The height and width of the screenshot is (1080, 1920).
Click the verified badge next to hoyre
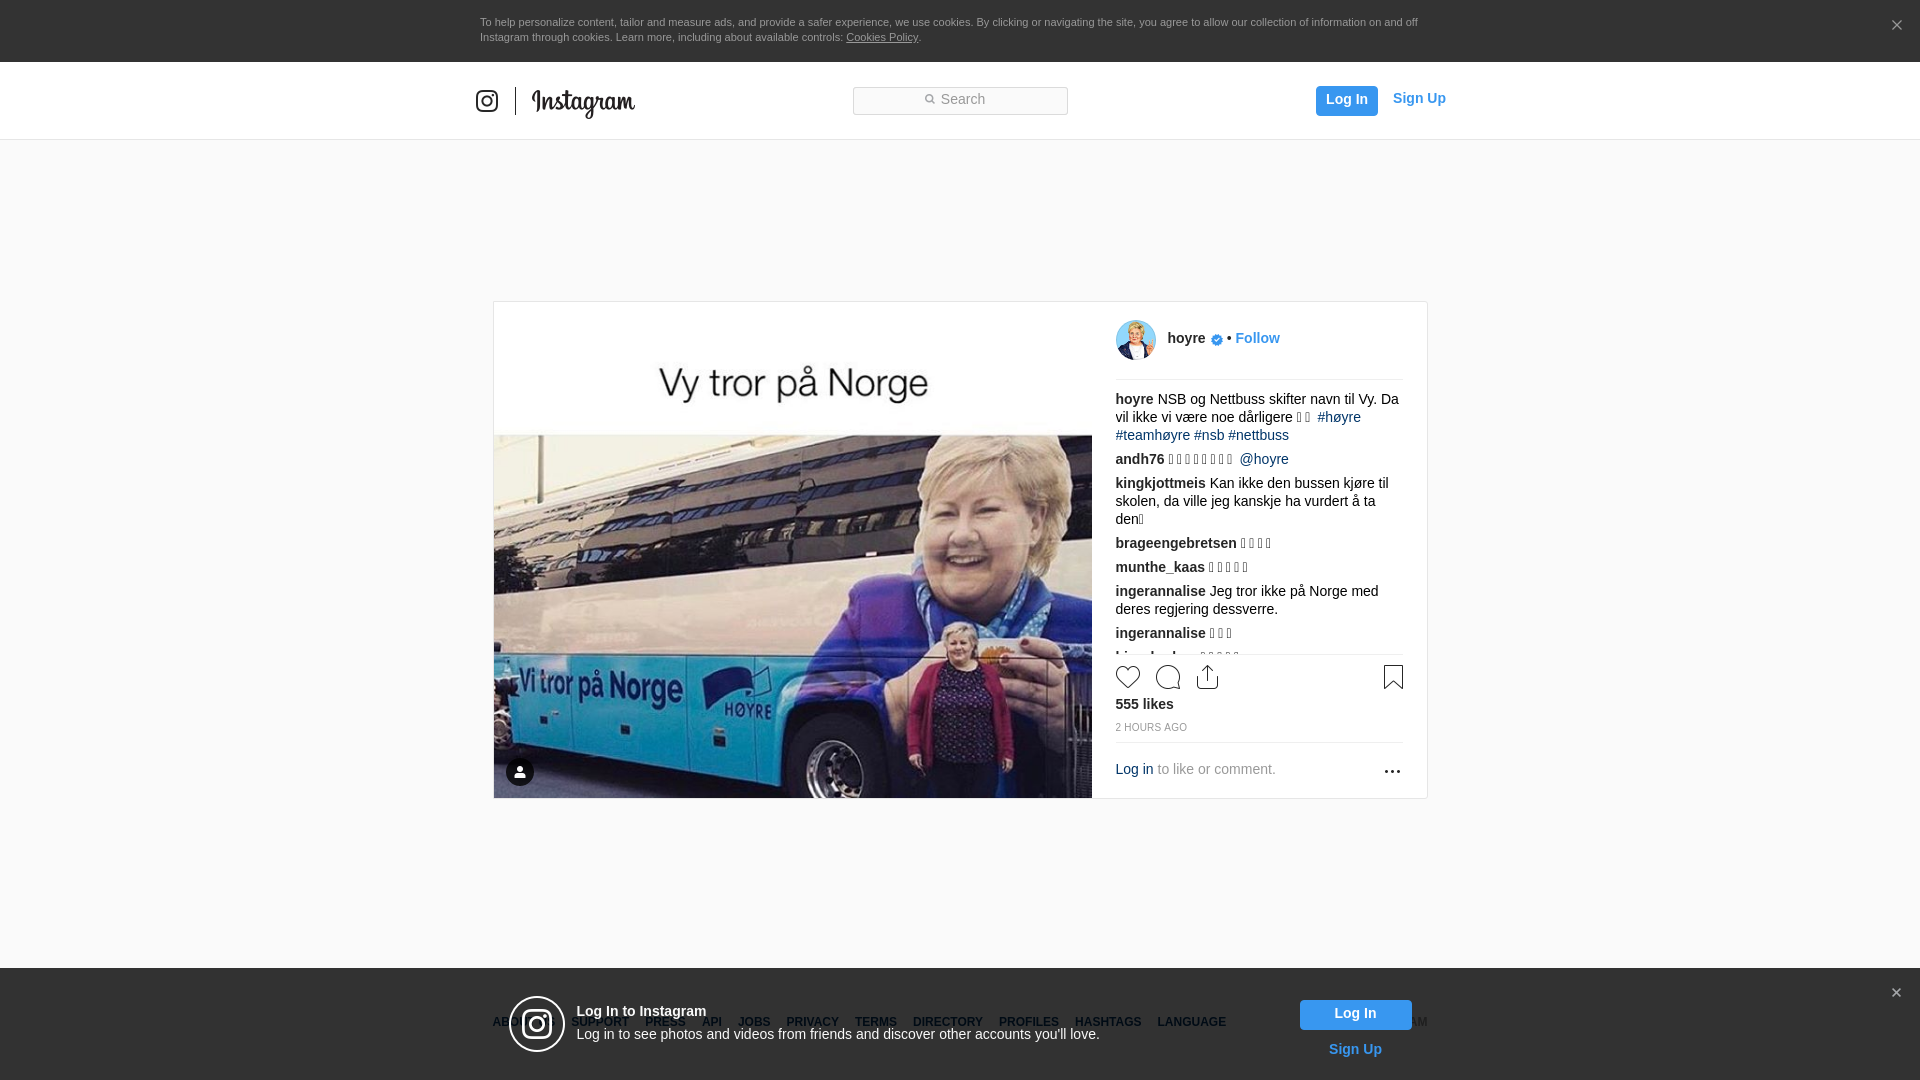point(1216,340)
